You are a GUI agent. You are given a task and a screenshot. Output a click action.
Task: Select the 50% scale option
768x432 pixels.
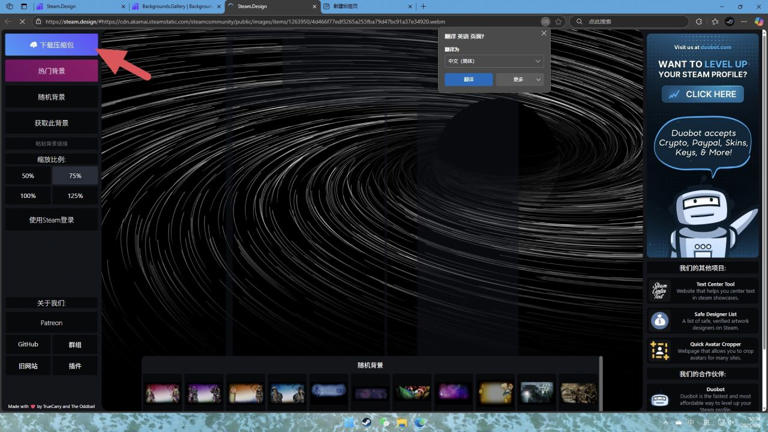28,175
